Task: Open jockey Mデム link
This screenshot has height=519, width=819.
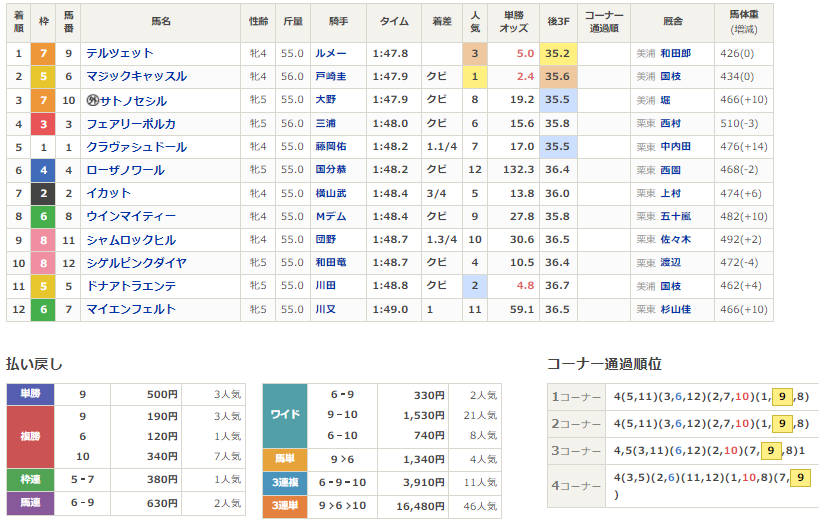Action: click(331, 216)
